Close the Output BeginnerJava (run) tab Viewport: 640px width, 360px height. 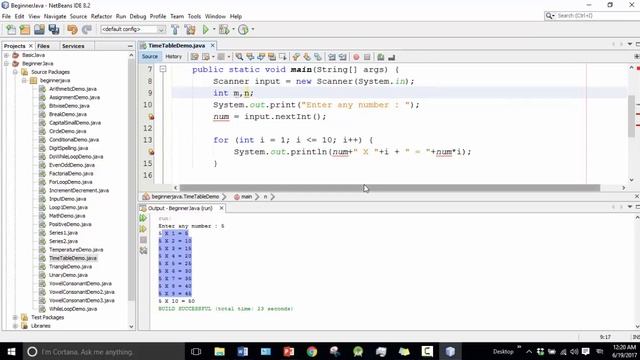tap(222, 208)
